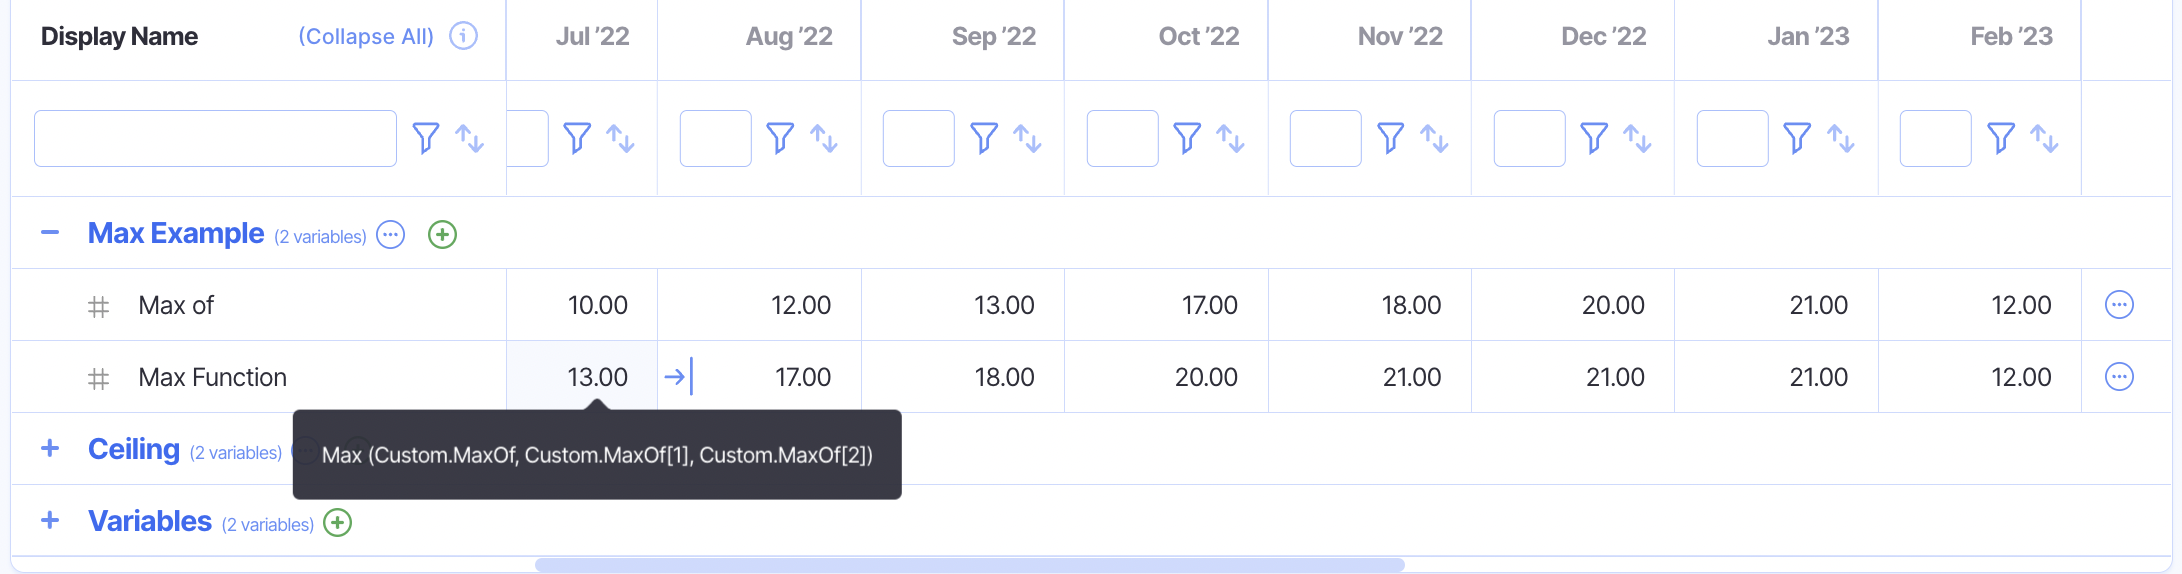This screenshot has width=2182, height=574.
Task: Select the Max Function Jul '22 cell
Action: click(x=582, y=377)
